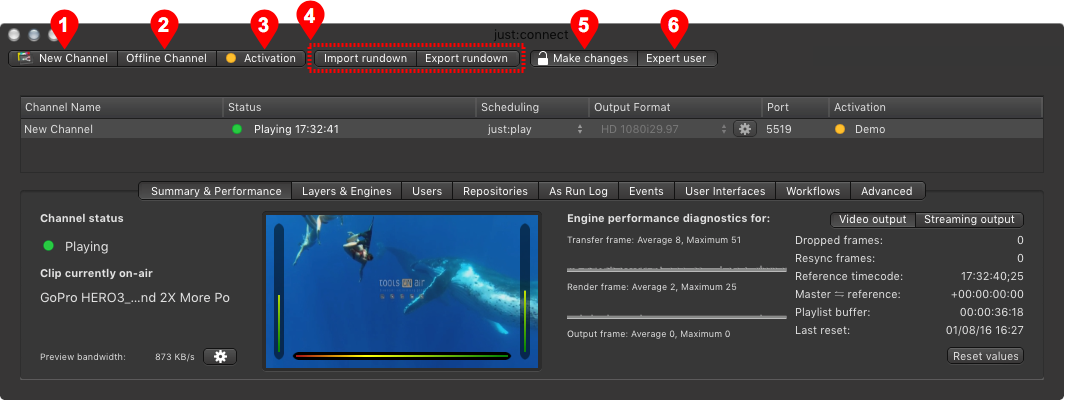
Task: Click the whale video preview thumbnail
Action: click(x=402, y=291)
